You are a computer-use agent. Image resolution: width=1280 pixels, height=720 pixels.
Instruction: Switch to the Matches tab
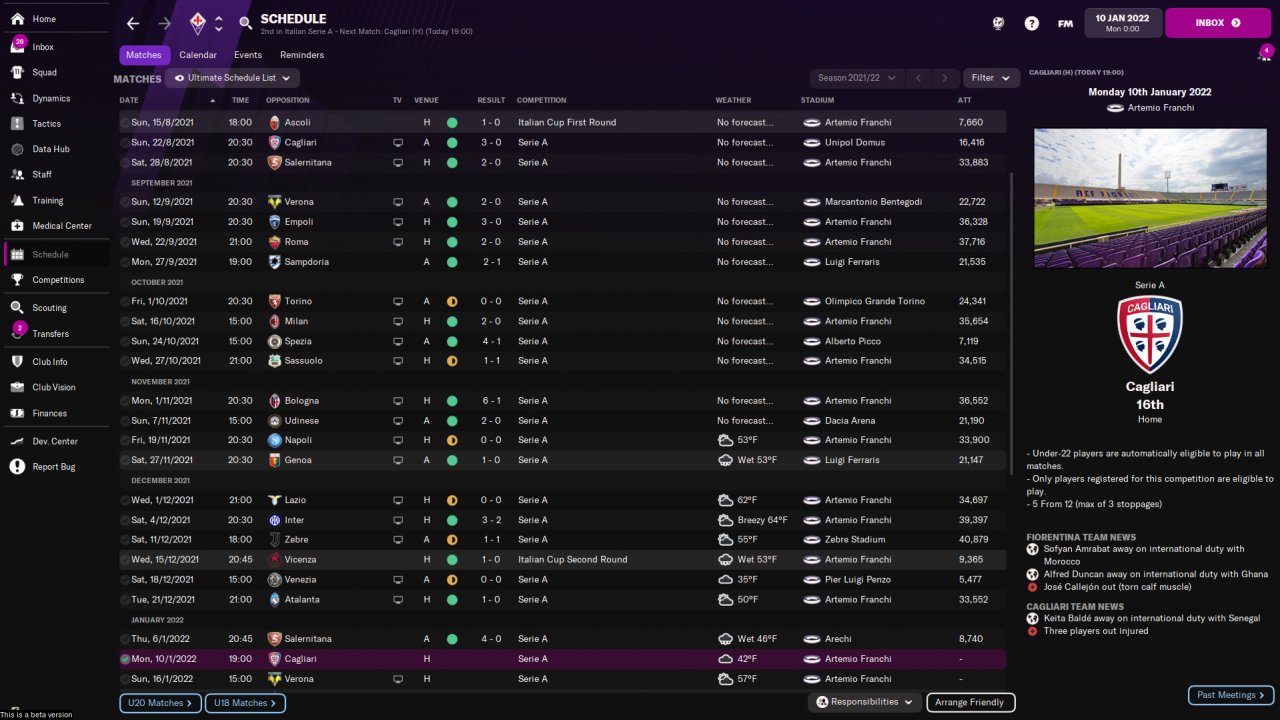click(x=144, y=55)
